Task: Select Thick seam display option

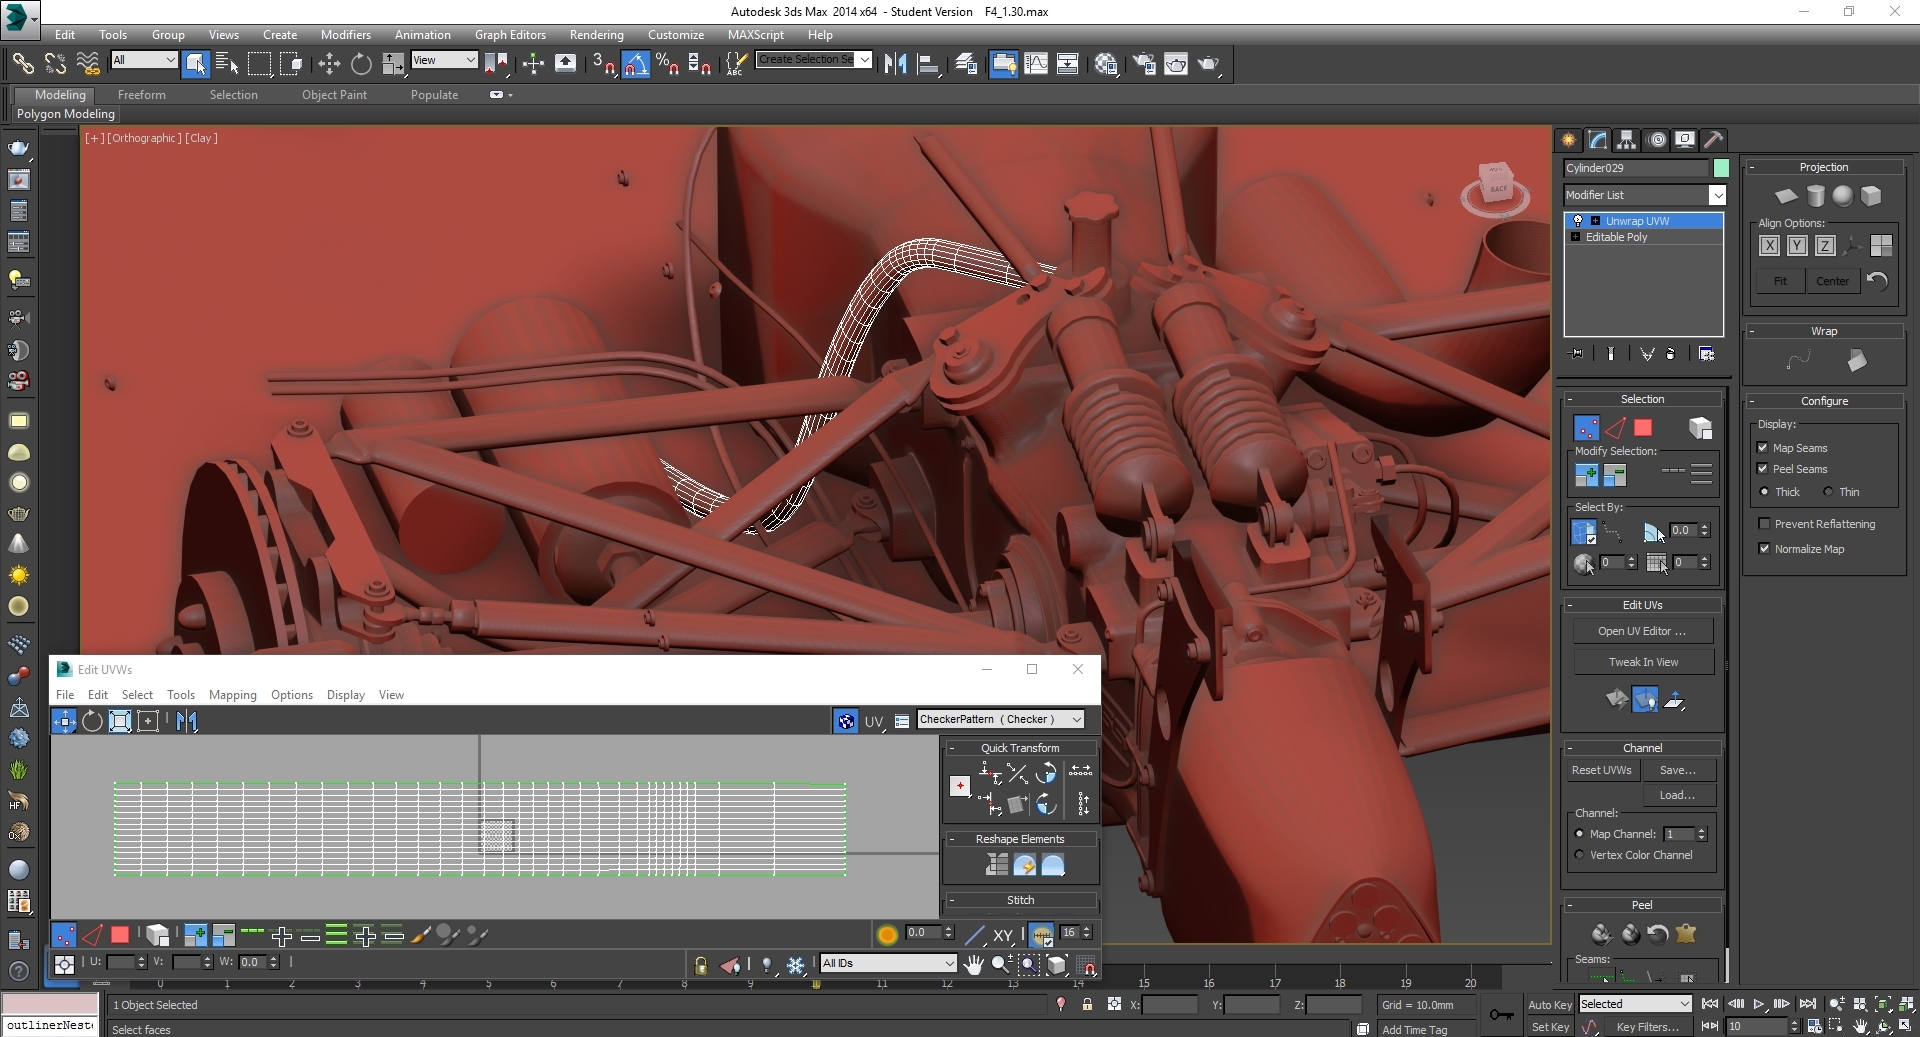Action: point(1765,492)
